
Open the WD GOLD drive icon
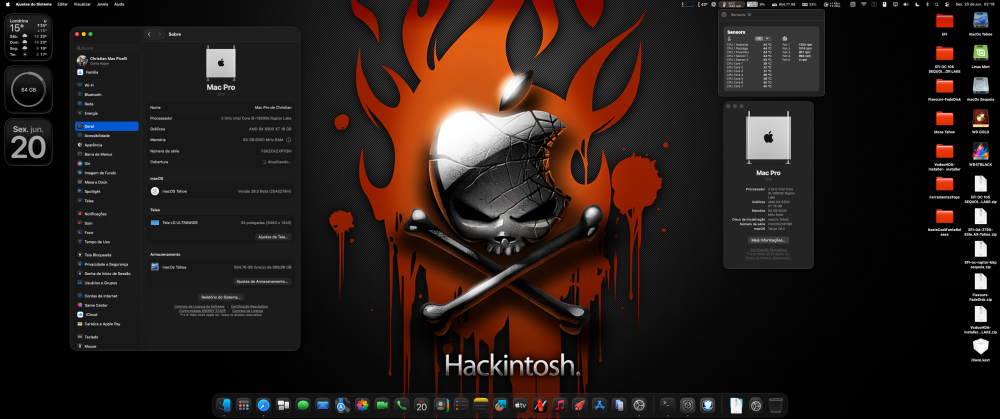click(x=980, y=121)
